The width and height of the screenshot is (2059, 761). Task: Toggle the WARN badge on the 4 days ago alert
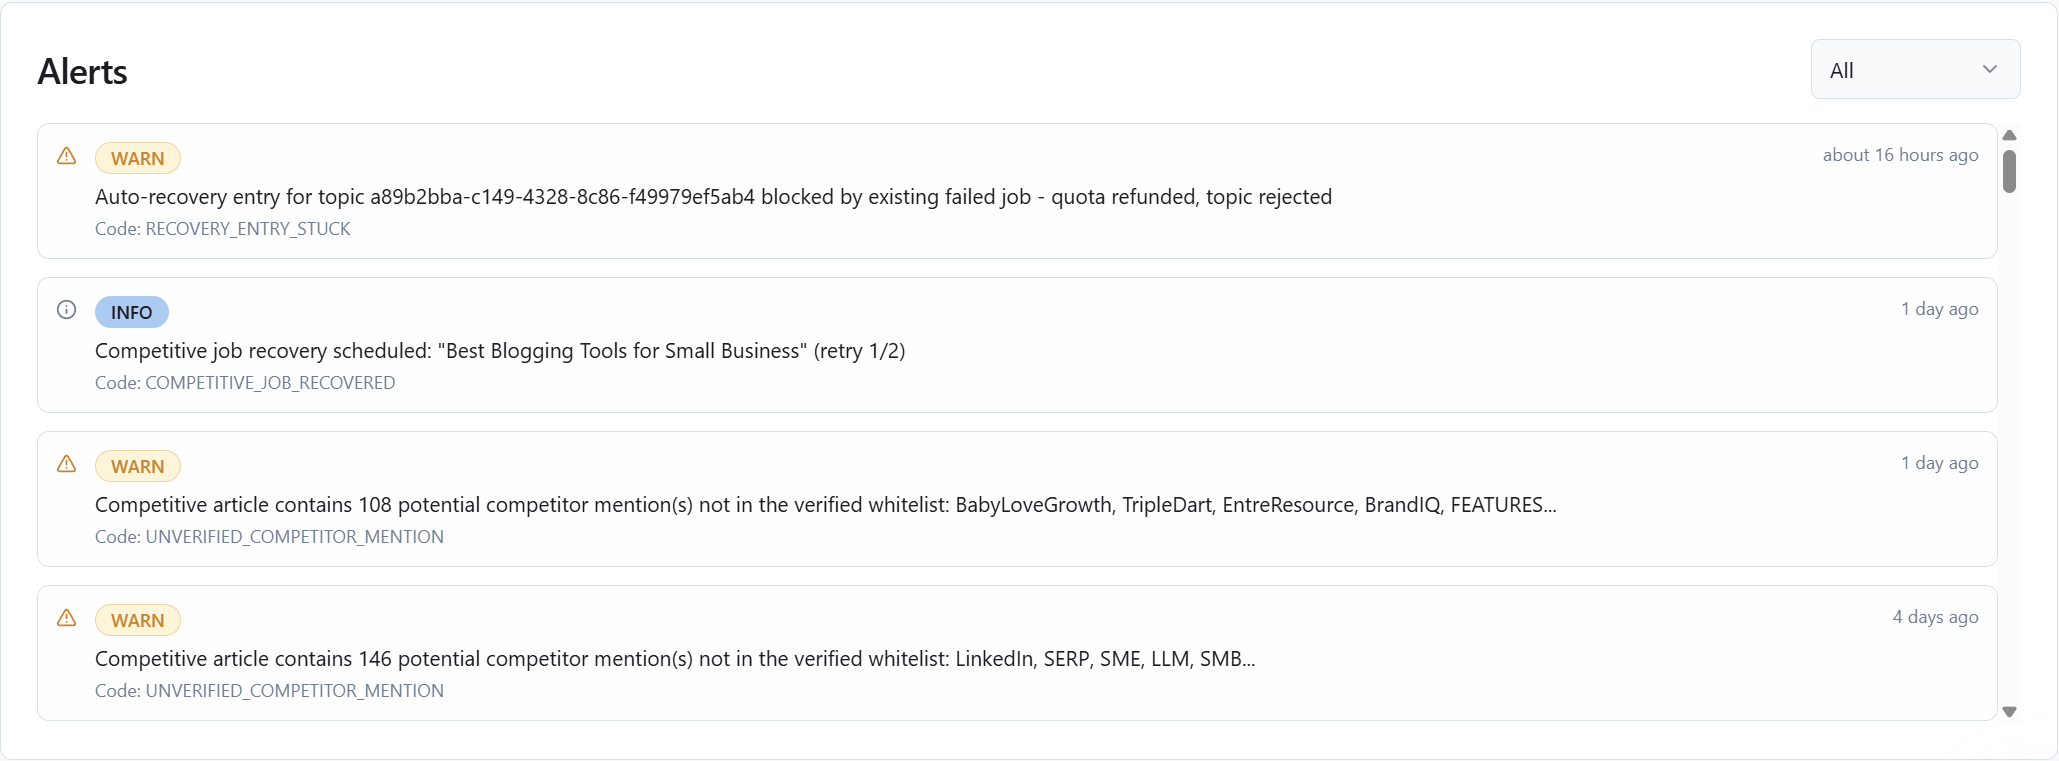137,620
